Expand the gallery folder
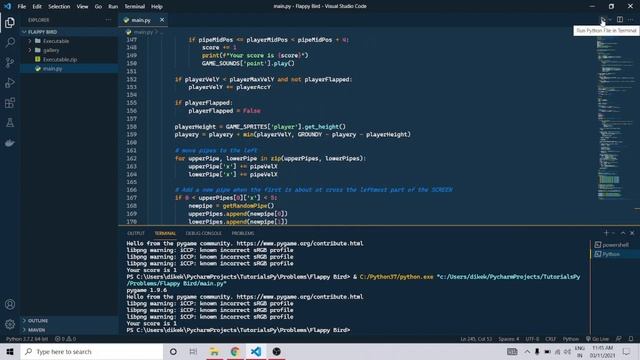 tap(51, 50)
